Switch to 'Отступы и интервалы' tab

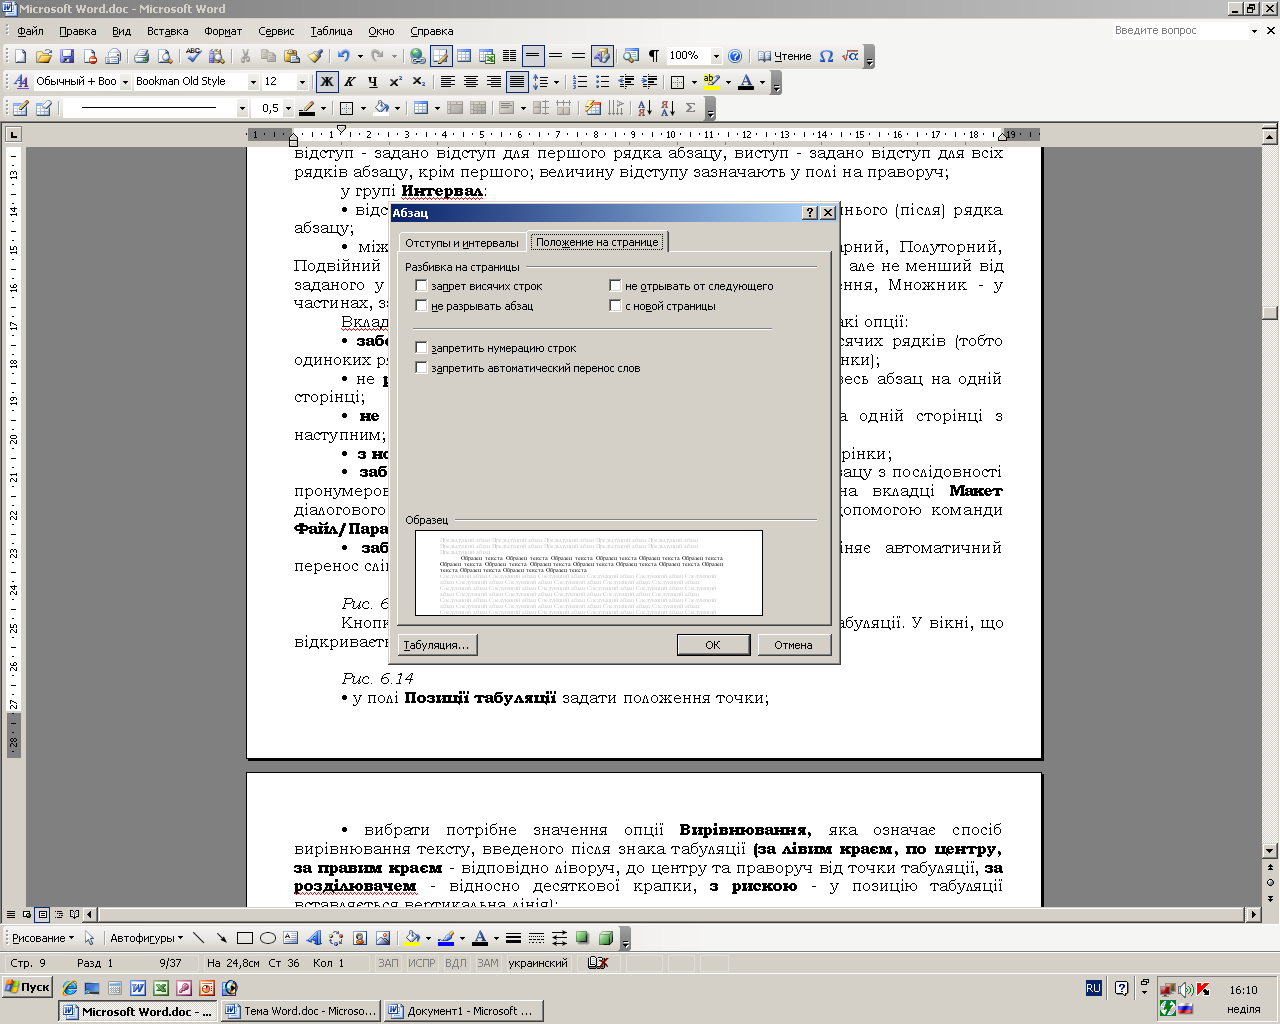coord(461,243)
